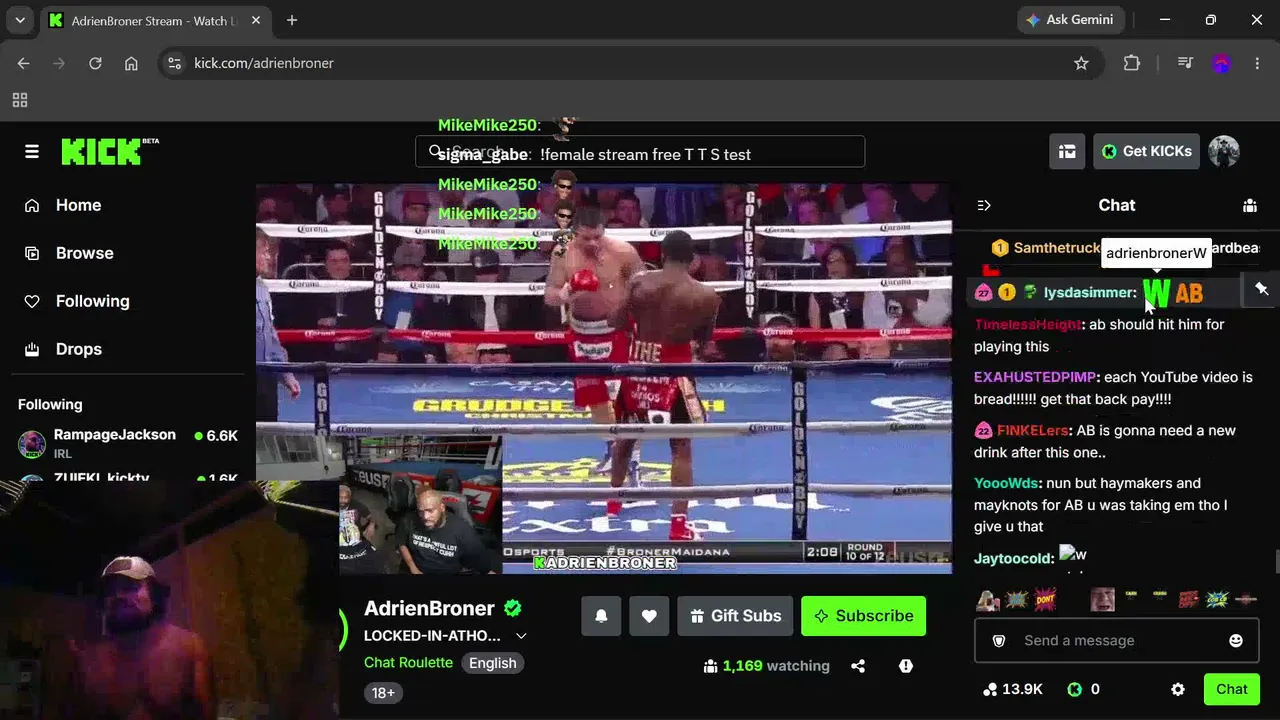This screenshot has width=1280, height=720.
Task: Share the stream
Action: (x=858, y=666)
